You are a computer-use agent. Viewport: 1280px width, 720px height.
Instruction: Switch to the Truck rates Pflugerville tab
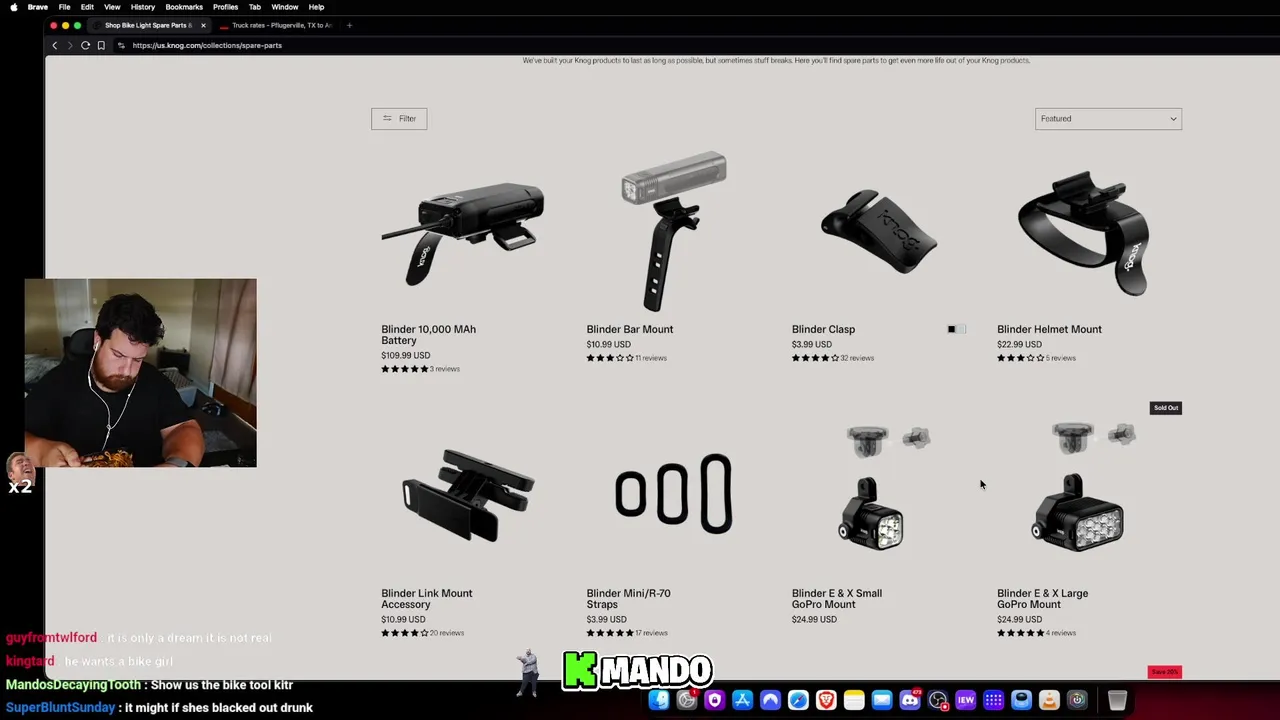pos(276,25)
